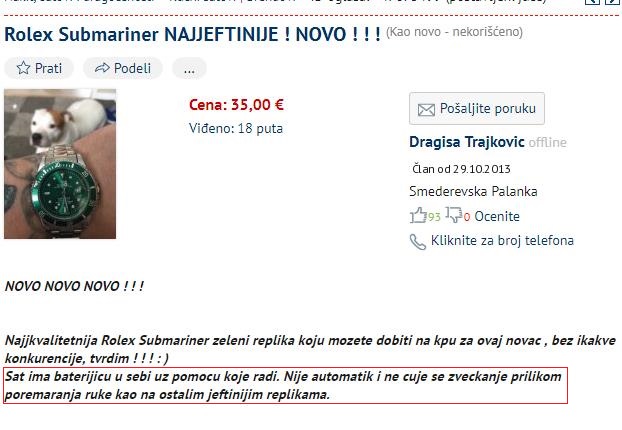The image size is (622, 430).
Task: Click the Podeli share button label
Action: [132, 68]
